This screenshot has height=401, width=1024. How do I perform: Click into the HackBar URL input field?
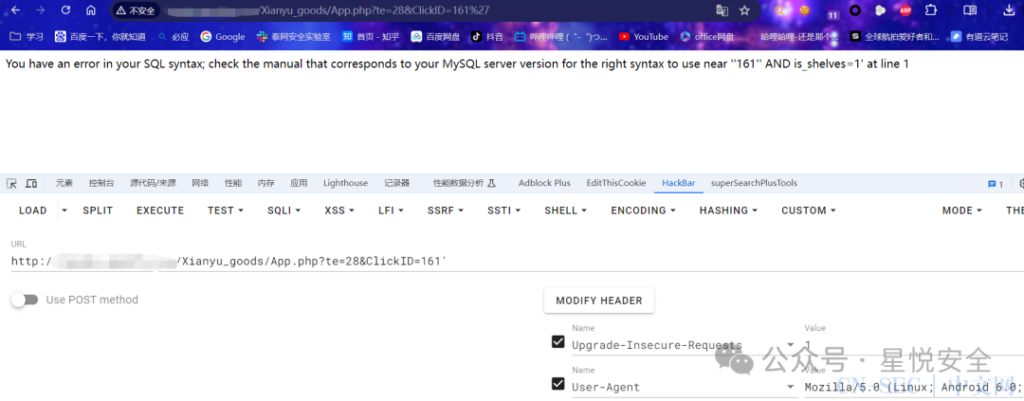point(516,261)
